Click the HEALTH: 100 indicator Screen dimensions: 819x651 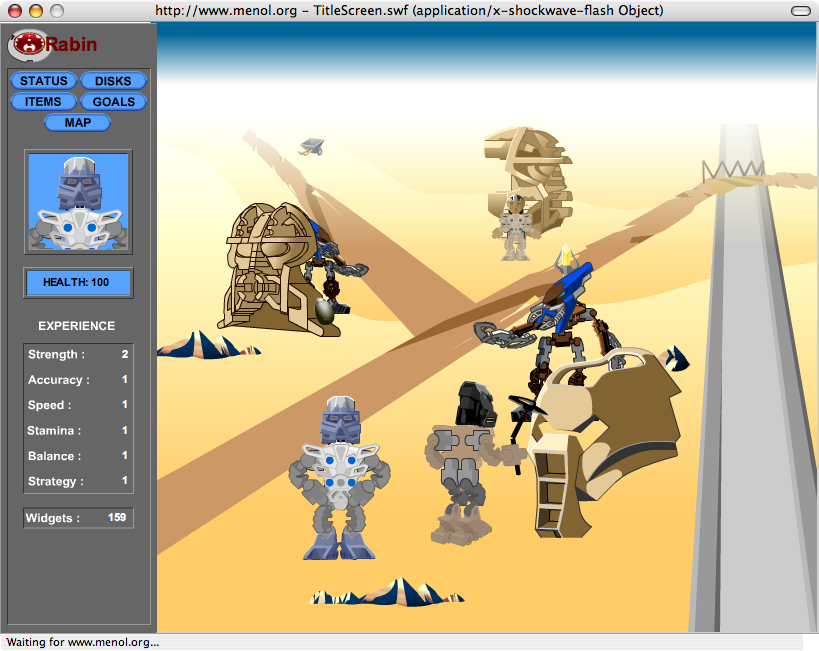[x=78, y=283]
